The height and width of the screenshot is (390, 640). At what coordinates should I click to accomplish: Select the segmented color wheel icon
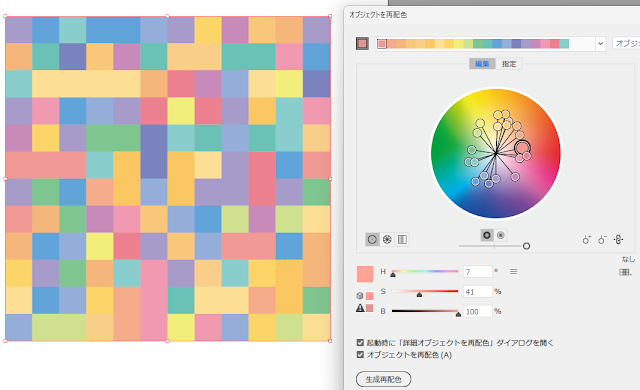click(x=387, y=239)
